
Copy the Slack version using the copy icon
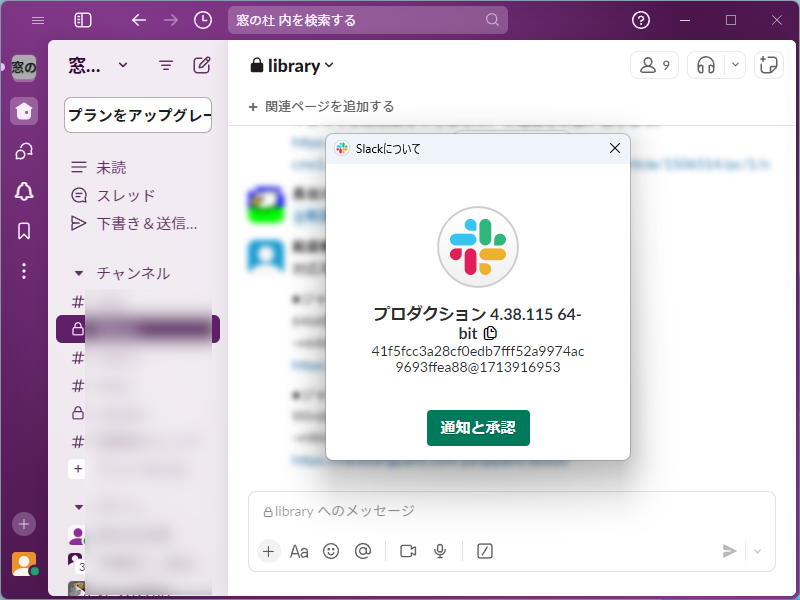tap(489, 333)
